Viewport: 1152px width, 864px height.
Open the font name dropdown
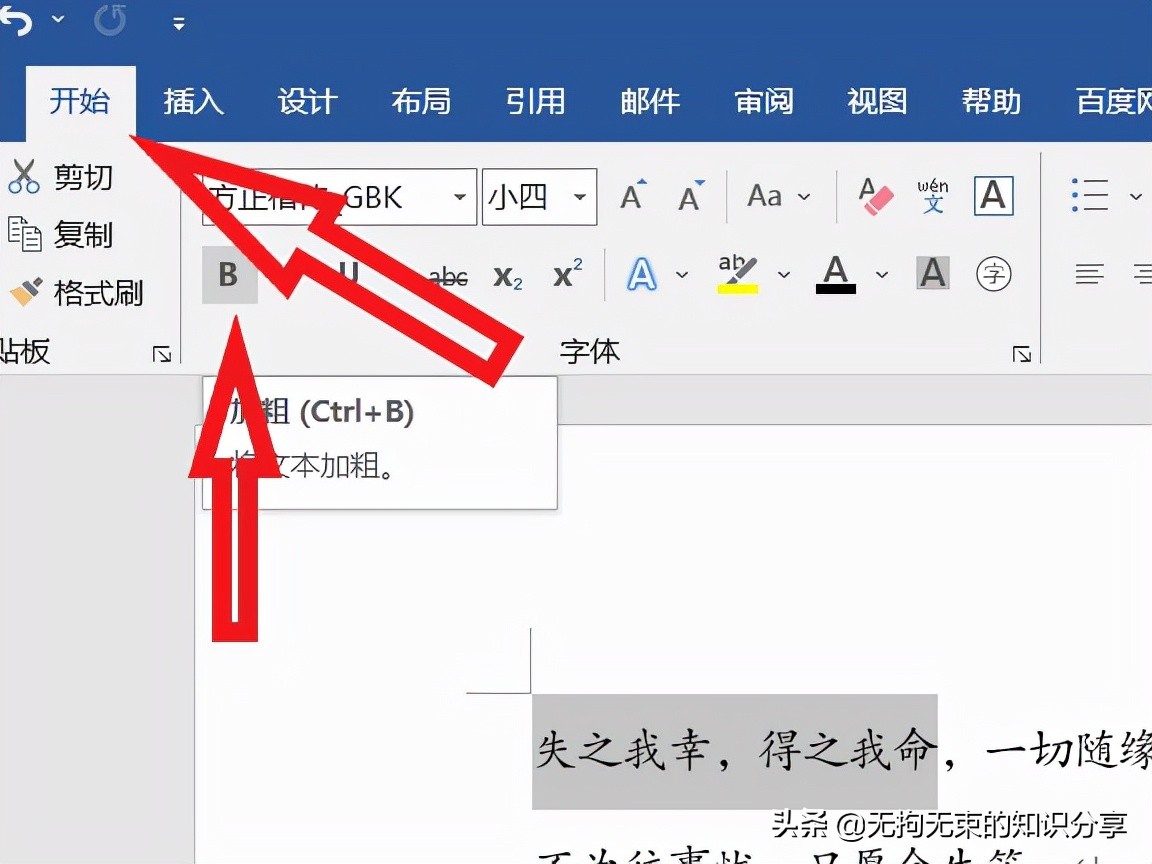(x=459, y=197)
